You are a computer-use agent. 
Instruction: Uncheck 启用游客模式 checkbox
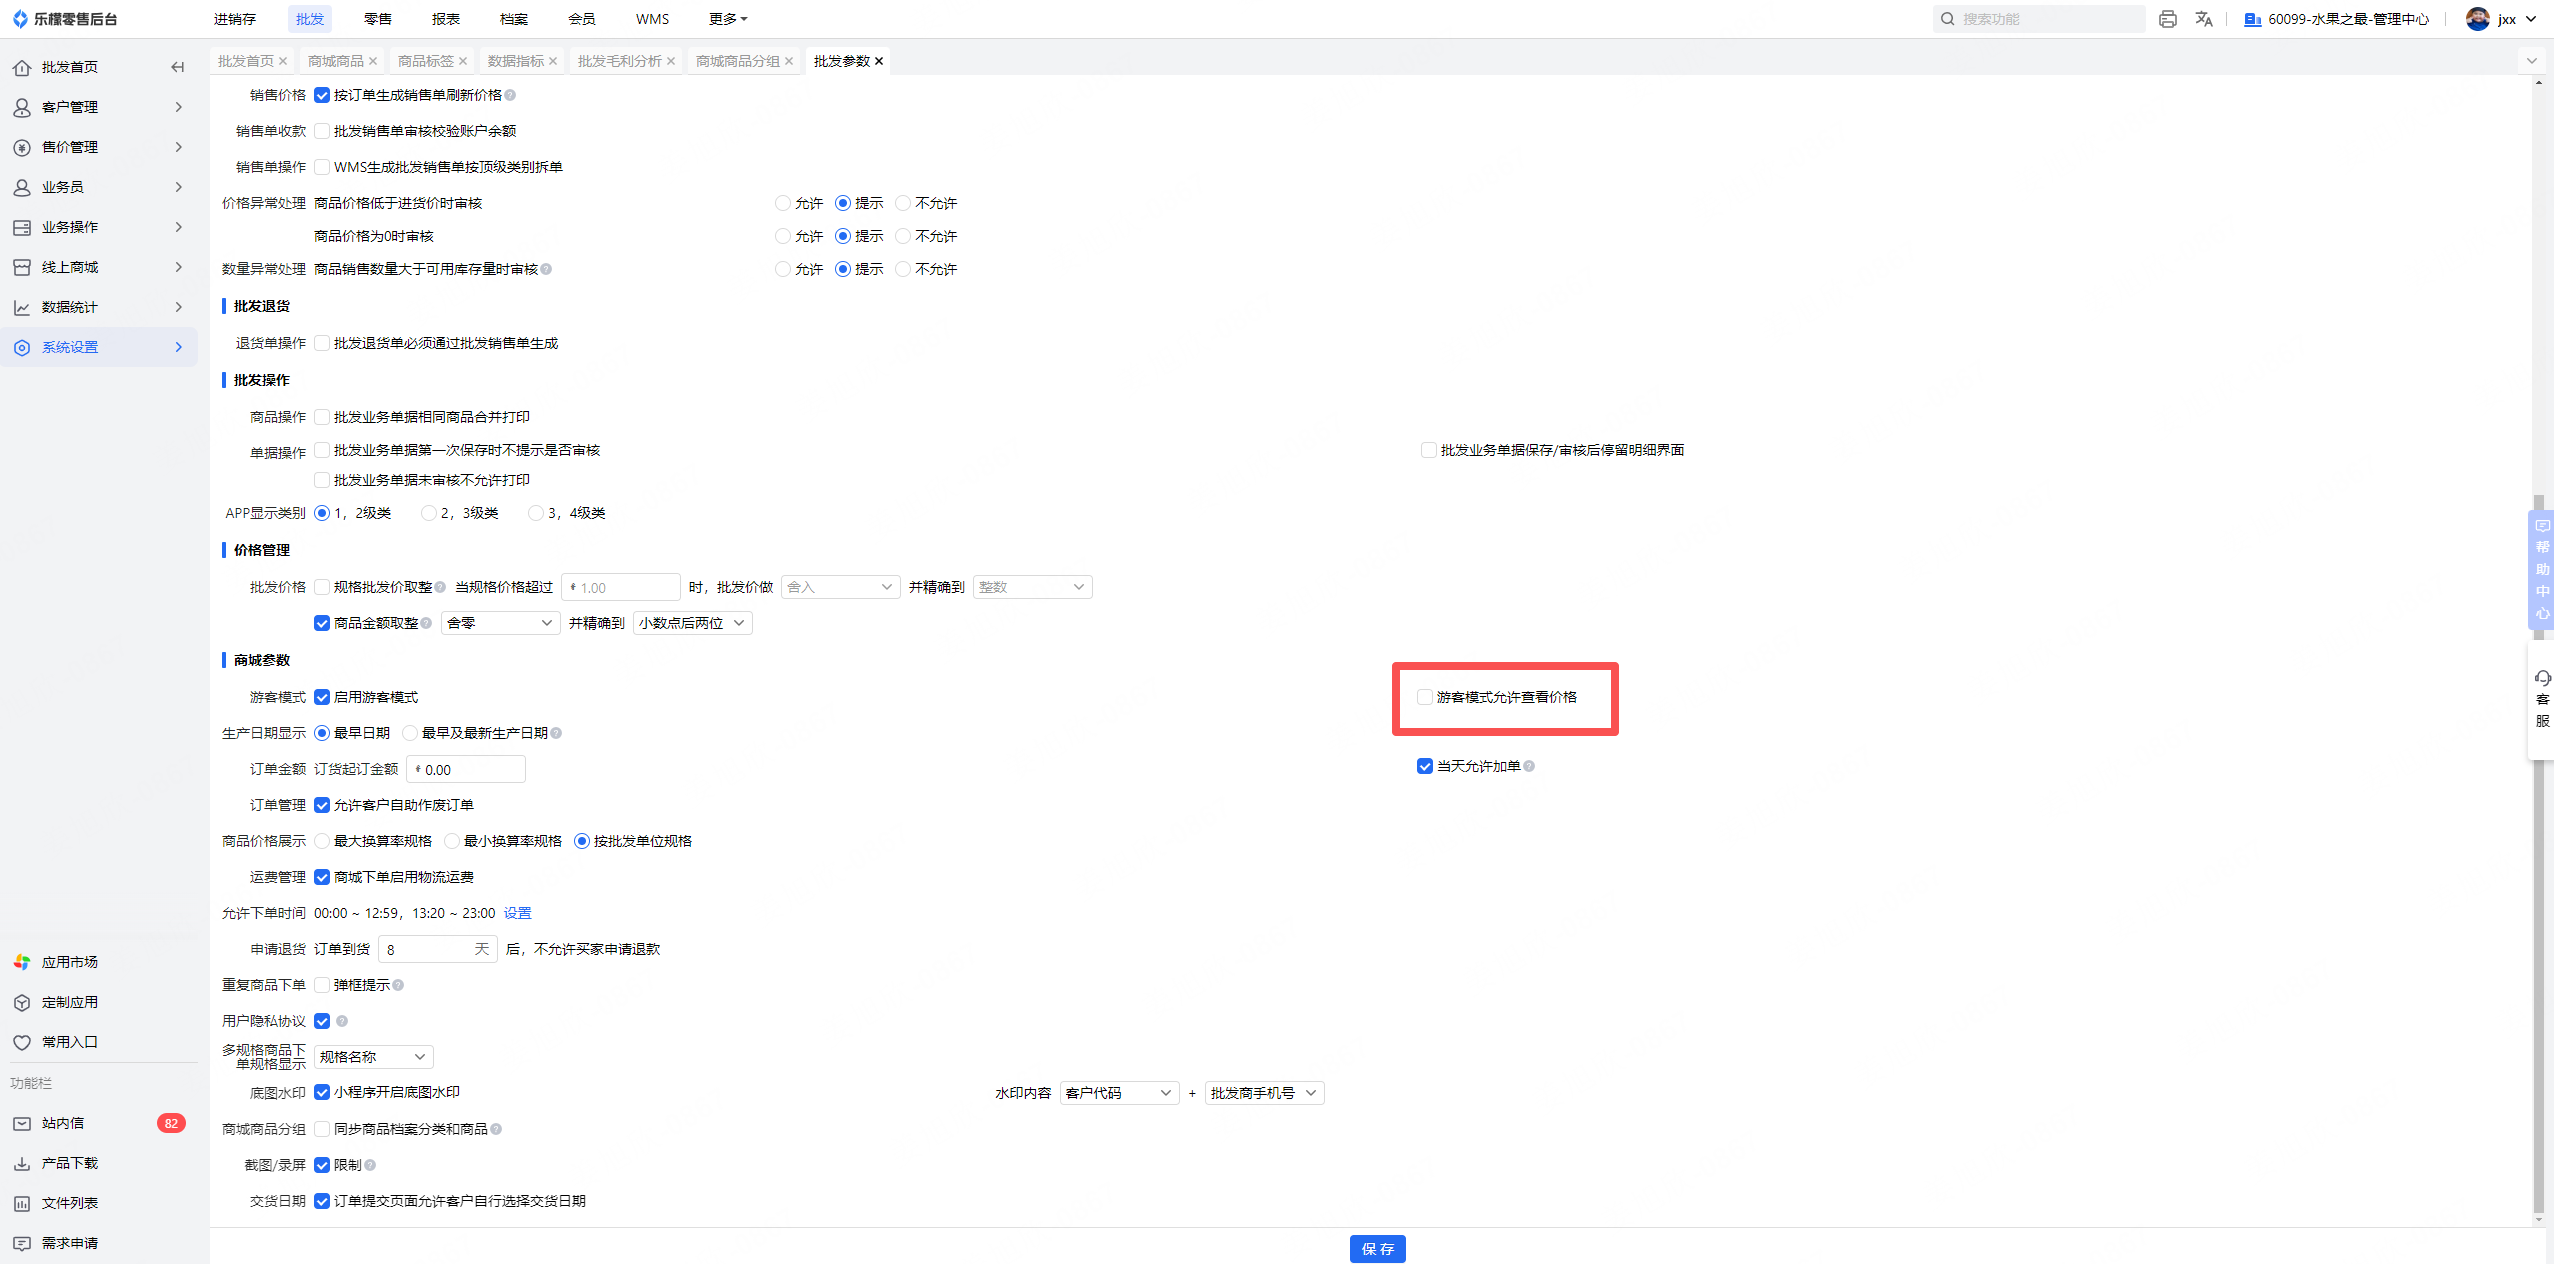322,697
